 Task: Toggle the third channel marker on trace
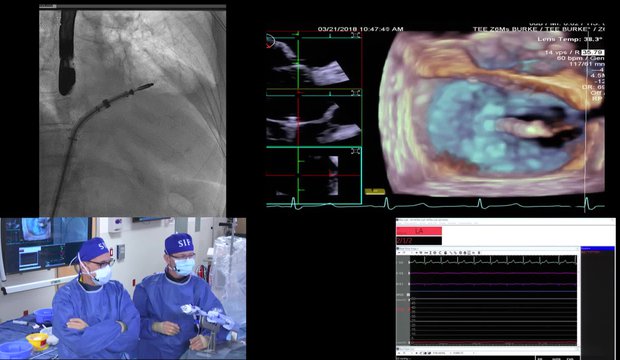pos(409,284)
